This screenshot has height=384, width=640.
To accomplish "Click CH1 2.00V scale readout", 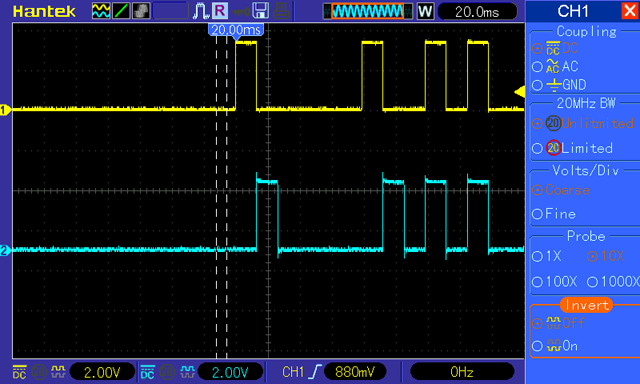I will [x=102, y=372].
